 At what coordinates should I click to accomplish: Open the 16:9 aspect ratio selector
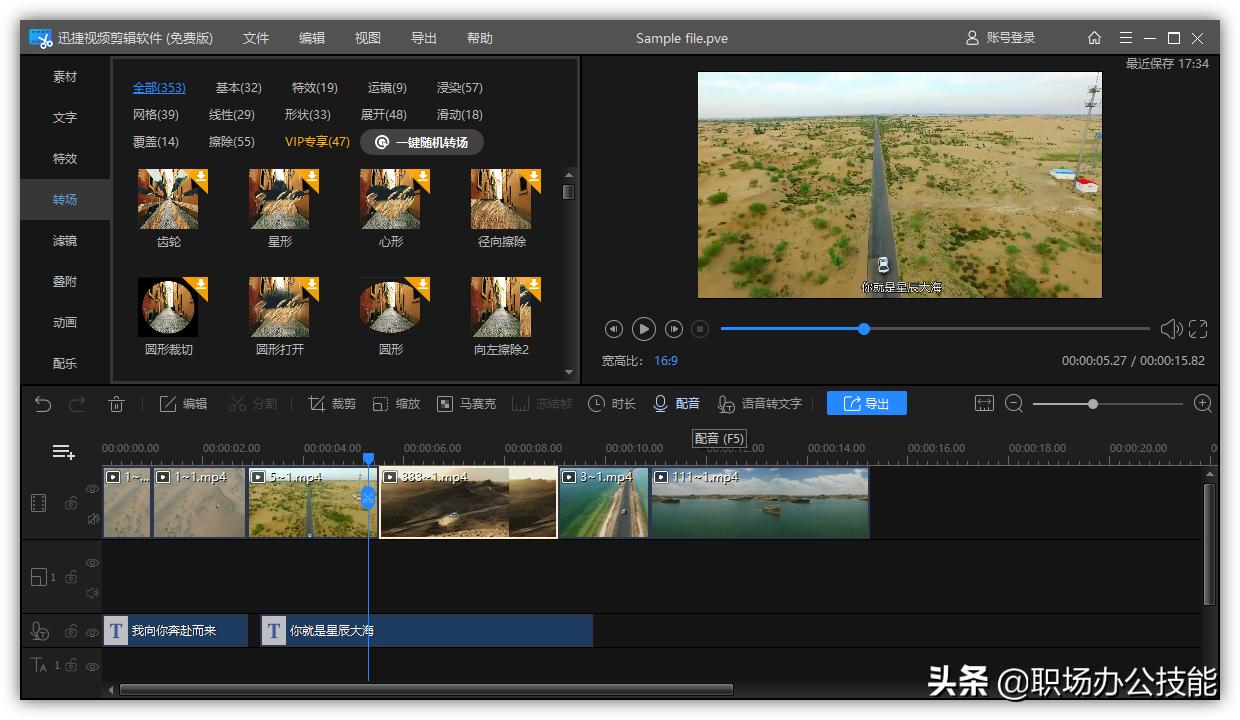coord(666,361)
